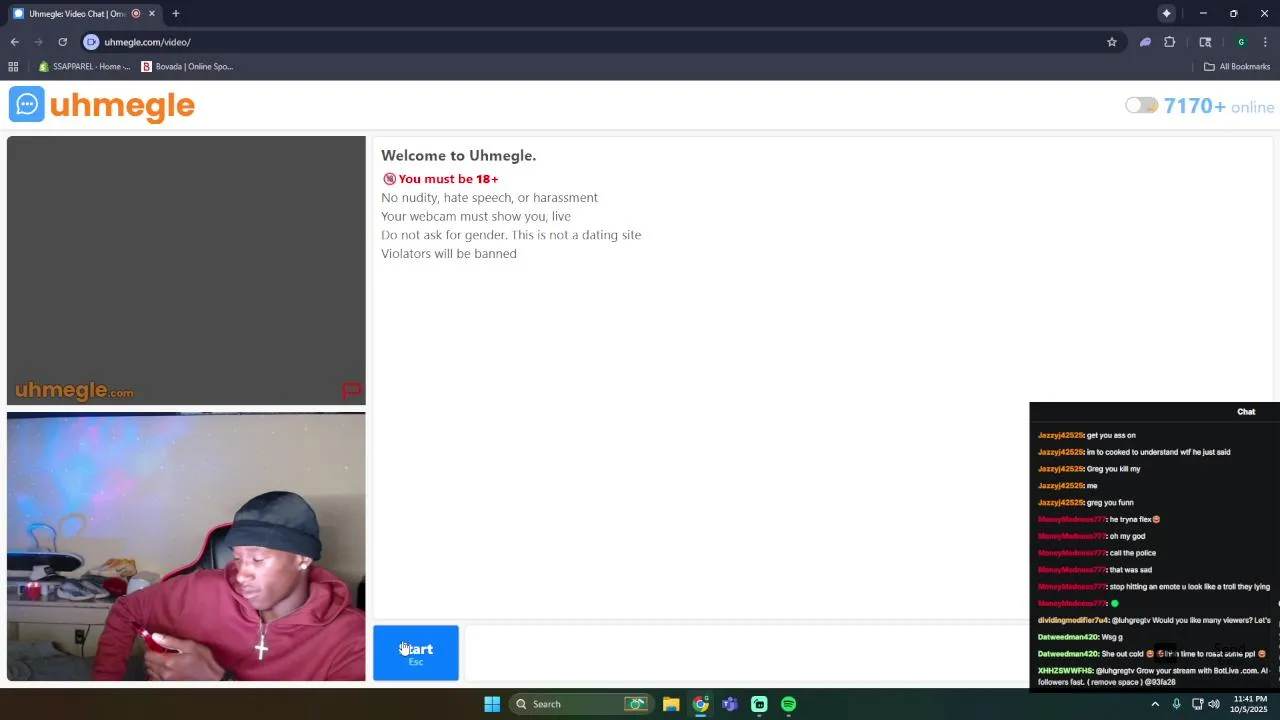Go forward in browser history
The image size is (1280, 720).
(38, 42)
